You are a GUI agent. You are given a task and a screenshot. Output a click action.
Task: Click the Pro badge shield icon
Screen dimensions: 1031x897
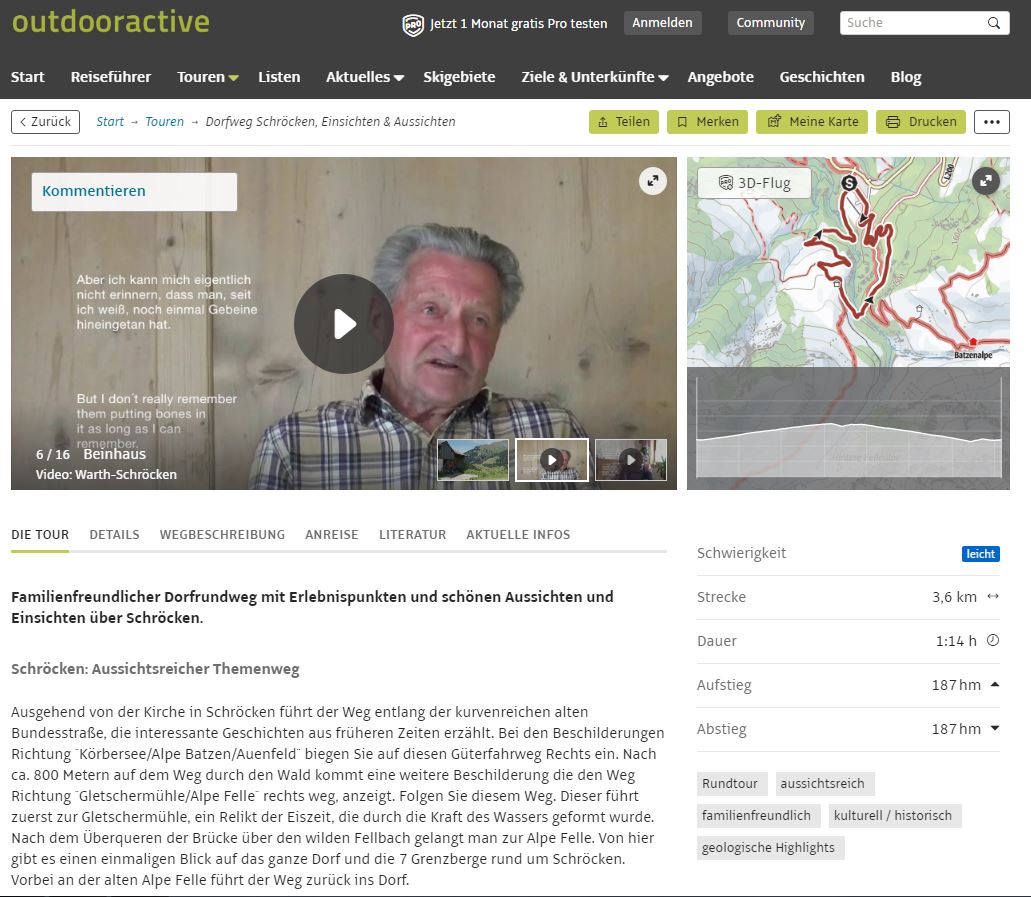pos(413,24)
